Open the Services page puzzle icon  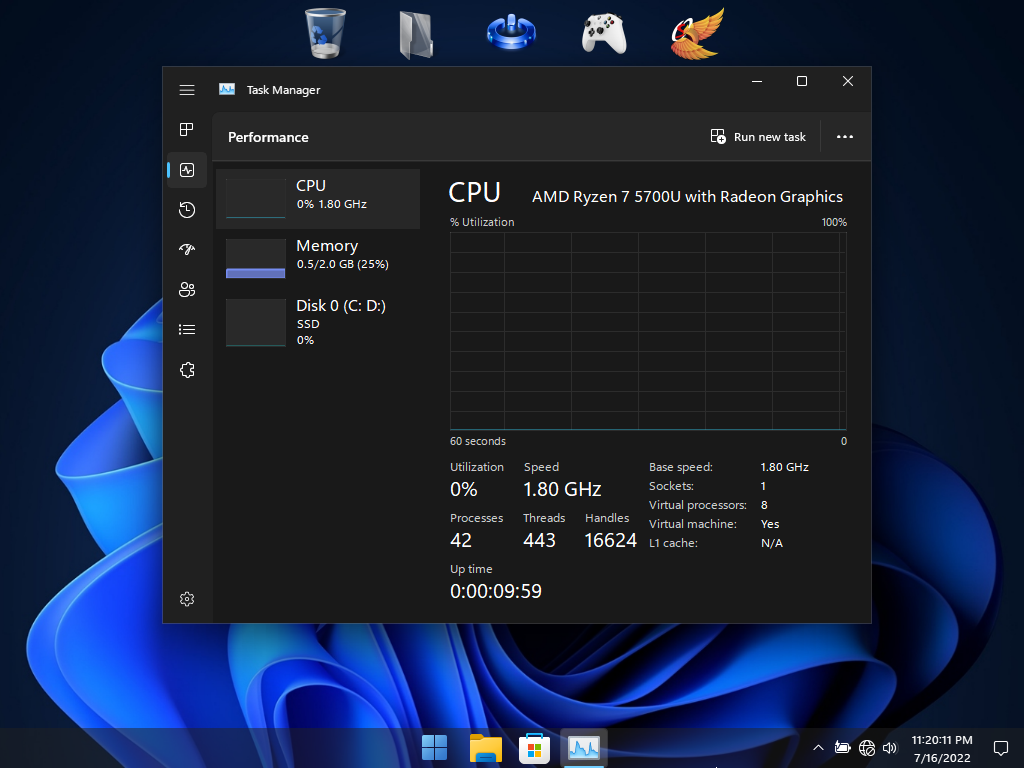point(187,370)
